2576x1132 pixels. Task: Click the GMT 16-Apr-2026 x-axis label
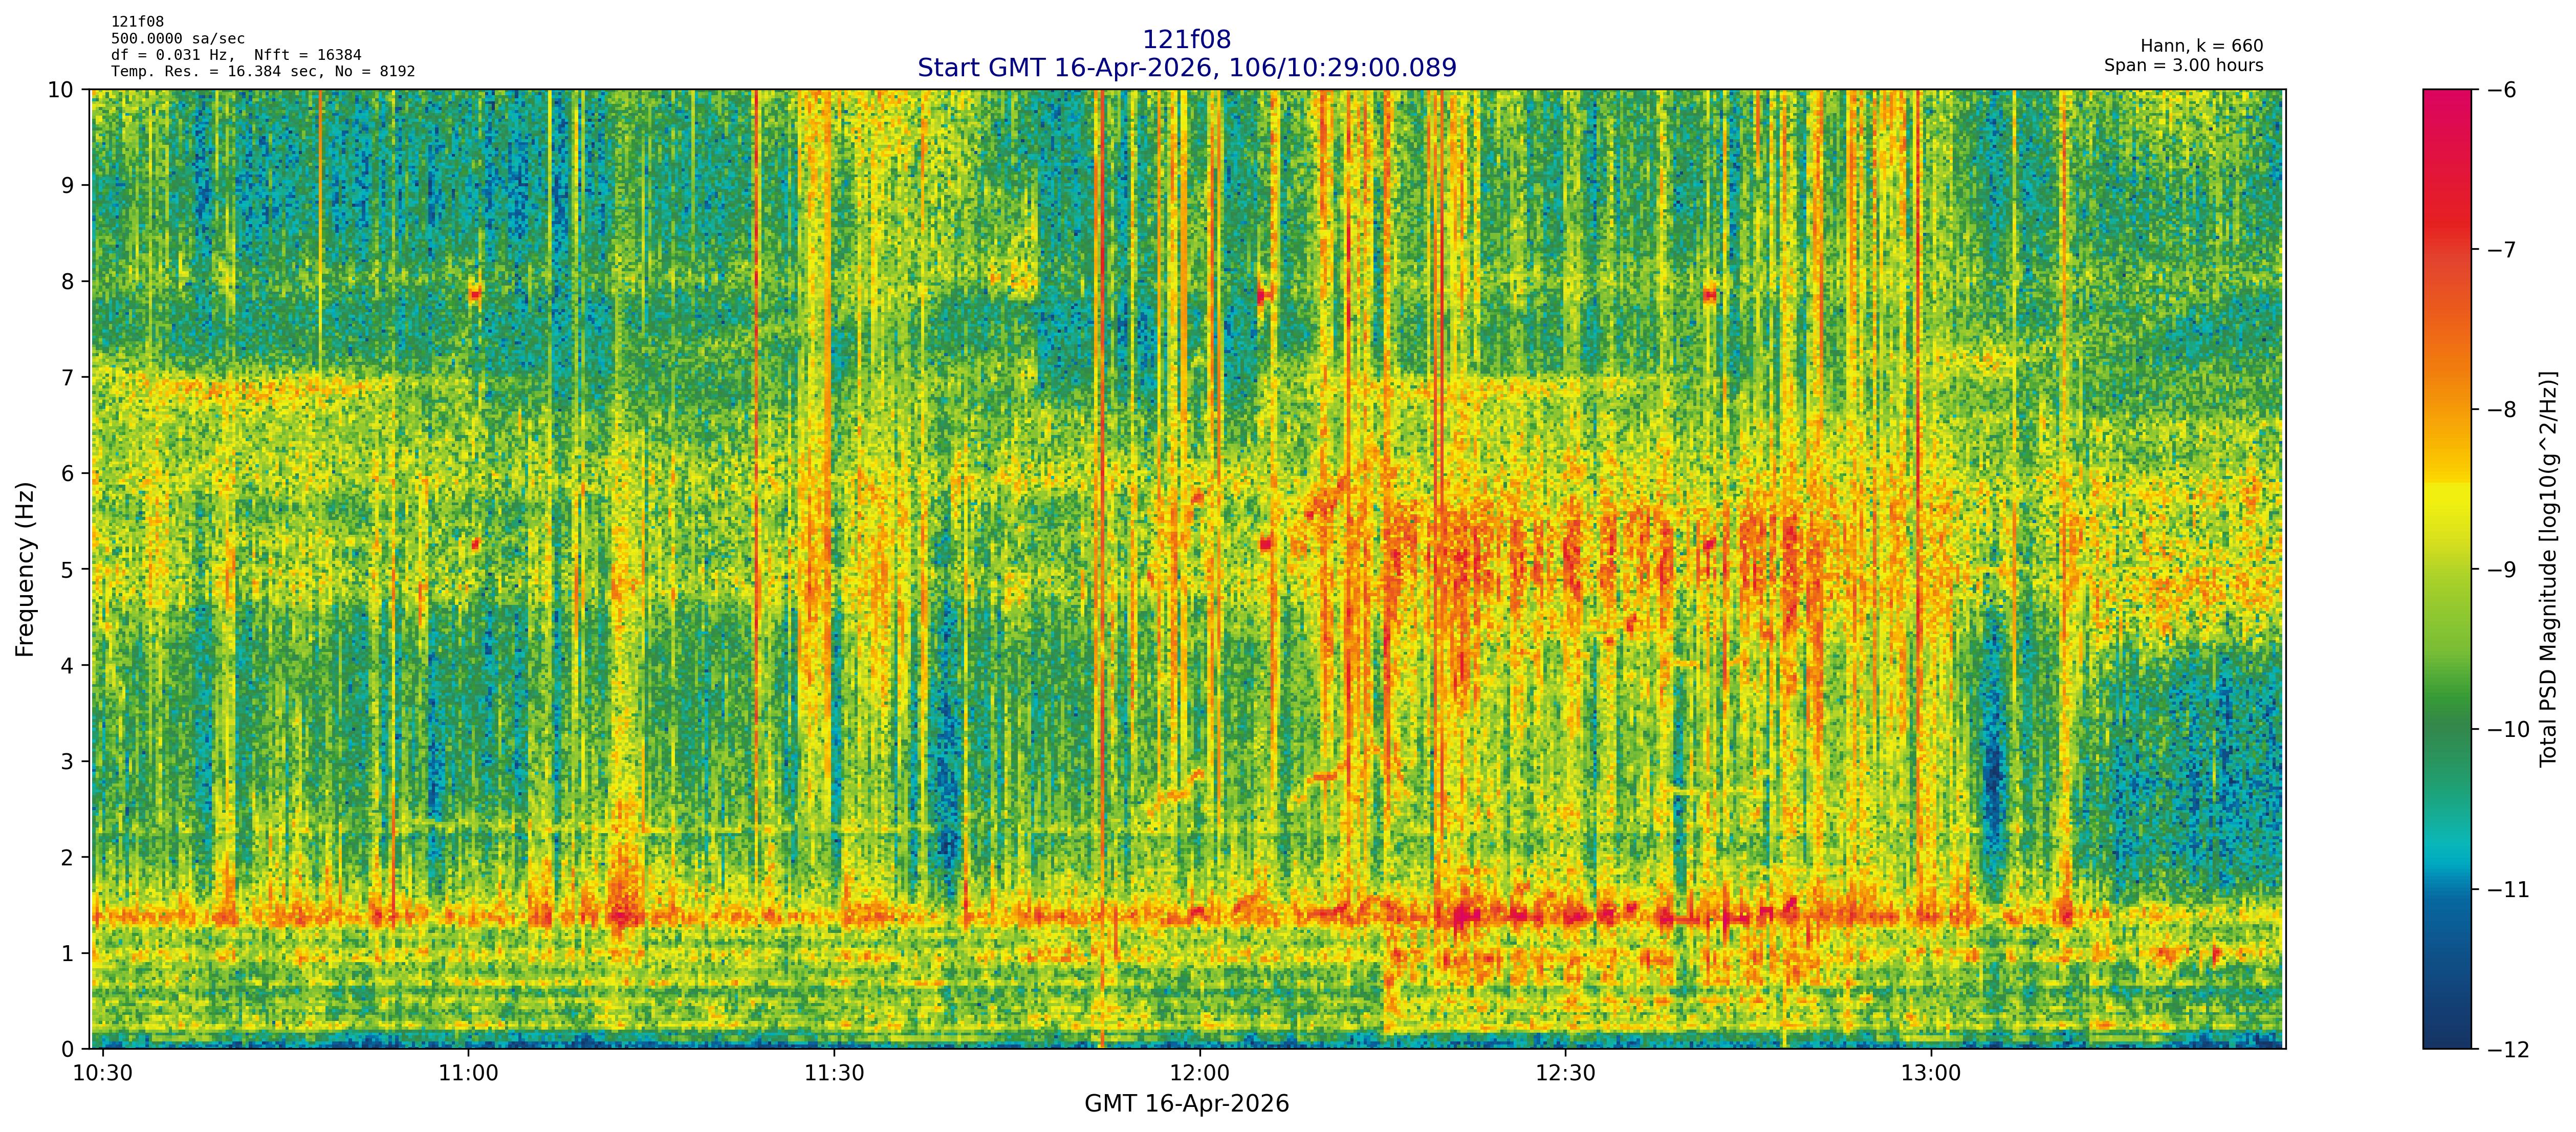pos(1186,1104)
